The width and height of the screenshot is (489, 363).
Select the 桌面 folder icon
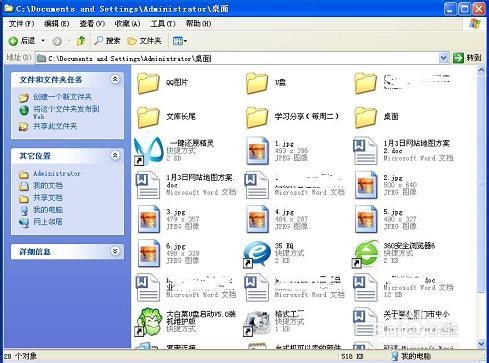[366, 117]
